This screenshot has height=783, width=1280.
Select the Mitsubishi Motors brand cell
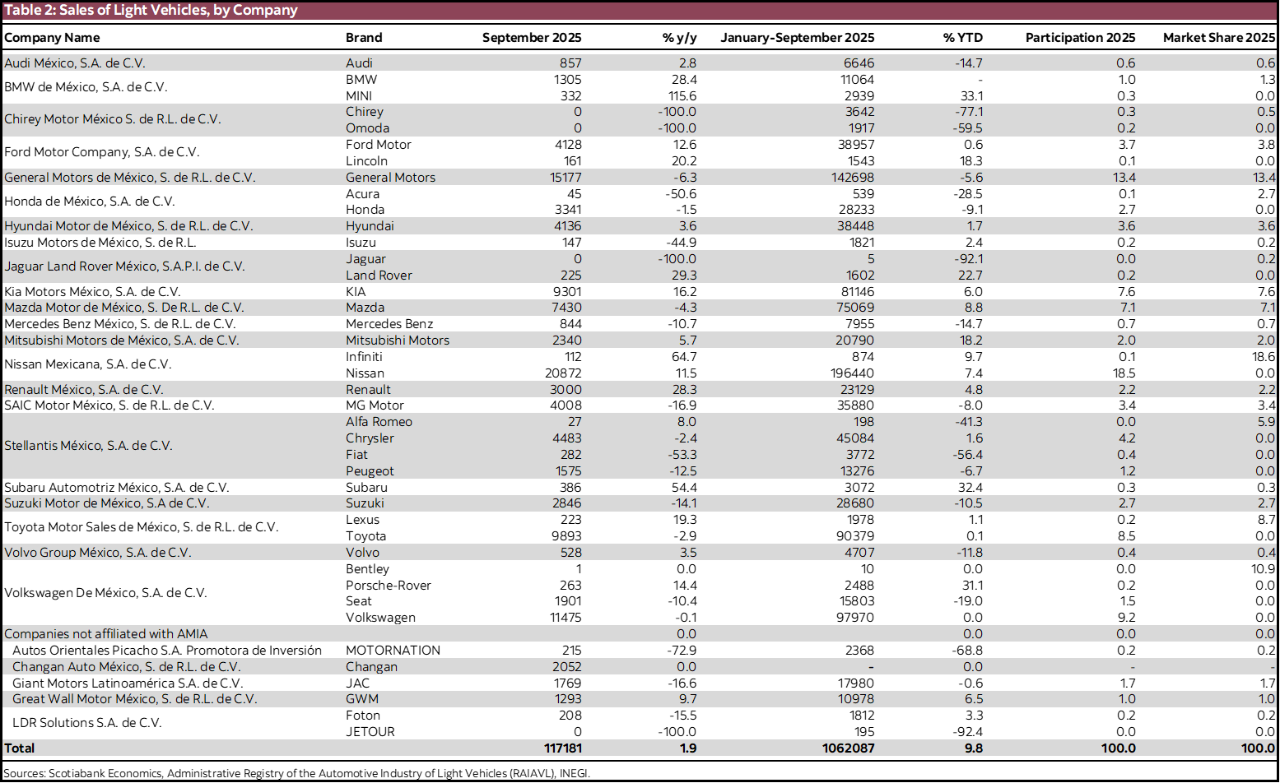point(397,340)
